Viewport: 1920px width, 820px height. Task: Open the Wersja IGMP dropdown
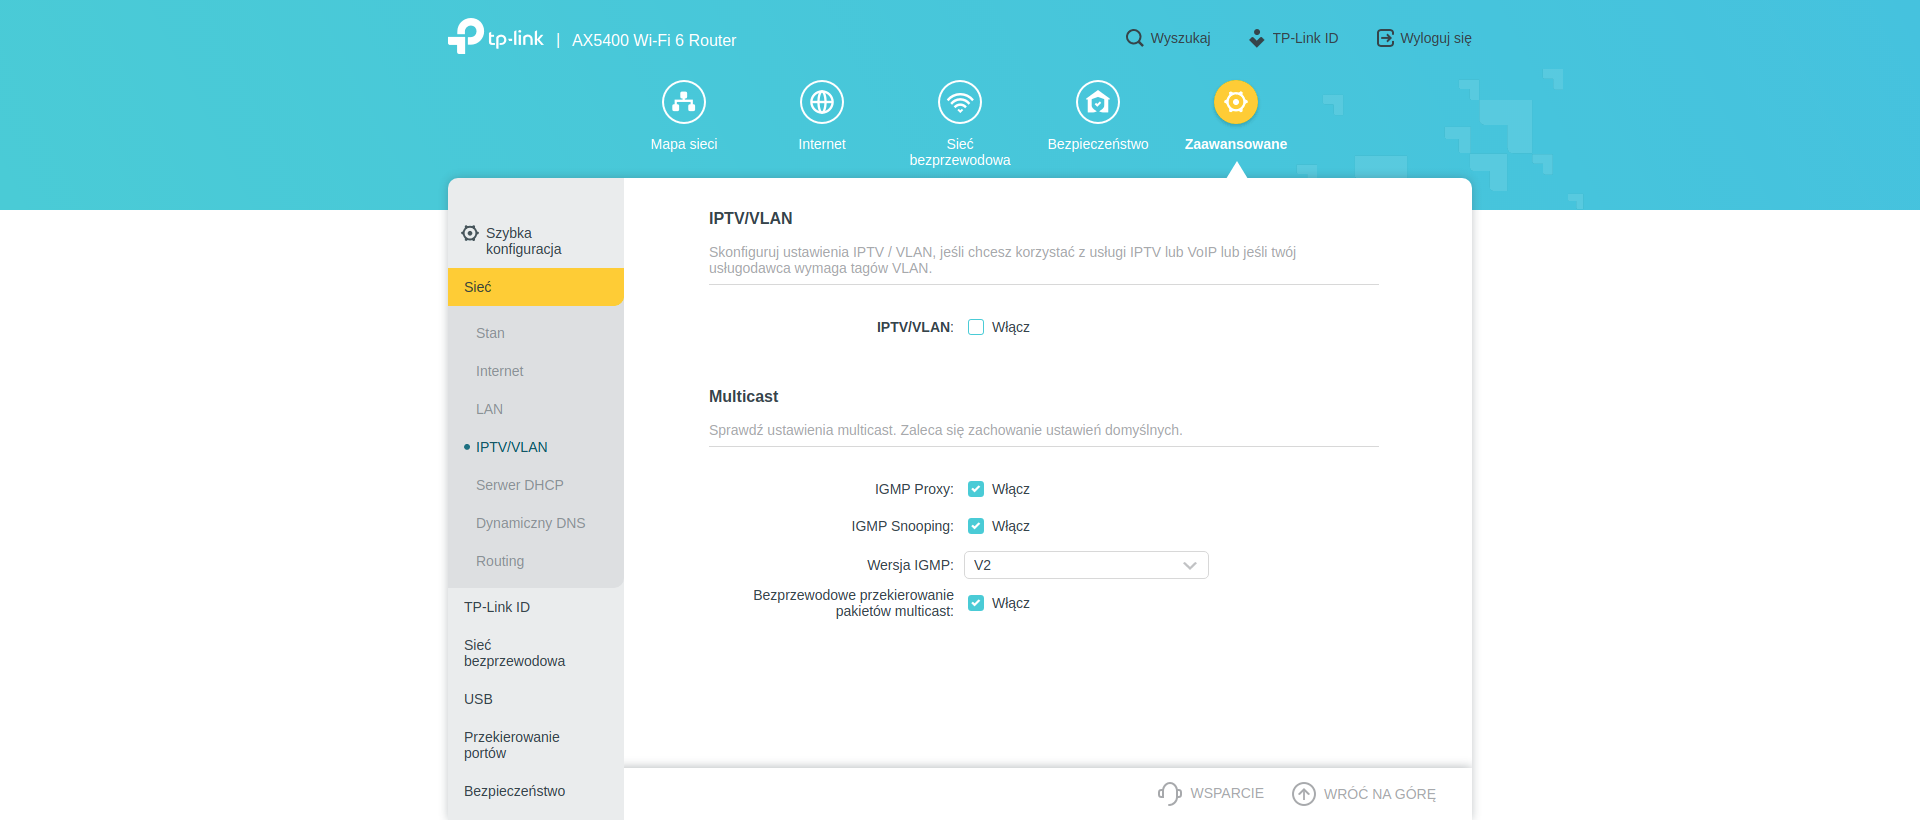tap(1086, 565)
